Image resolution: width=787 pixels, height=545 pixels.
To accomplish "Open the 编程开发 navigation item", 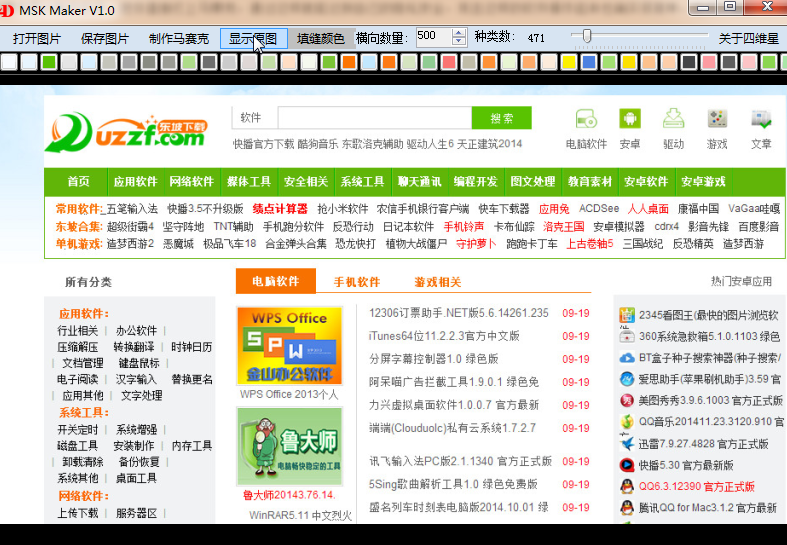I will pos(476,182).
